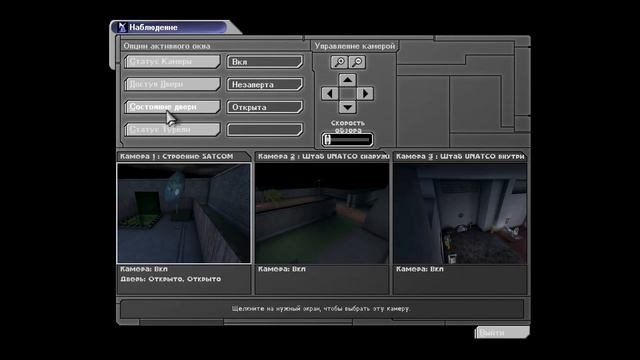Click the zoom out magnifier icon
The image size is (640, 360).
point(358,62)
